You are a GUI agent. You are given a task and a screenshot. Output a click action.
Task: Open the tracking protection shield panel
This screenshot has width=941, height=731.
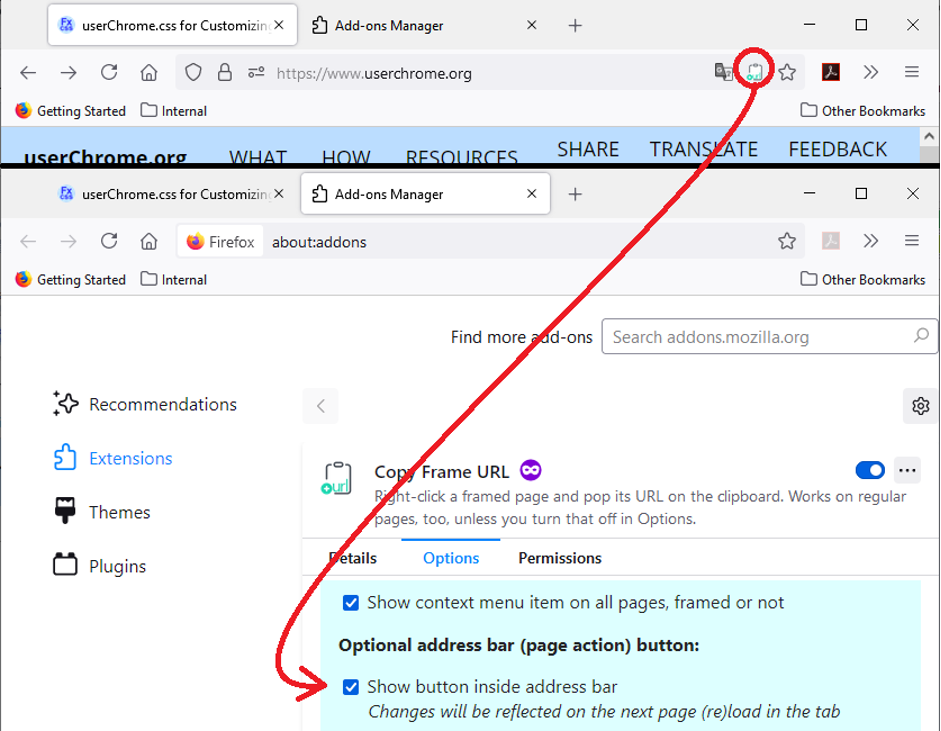pyautogui.click(x=194, y=72)
